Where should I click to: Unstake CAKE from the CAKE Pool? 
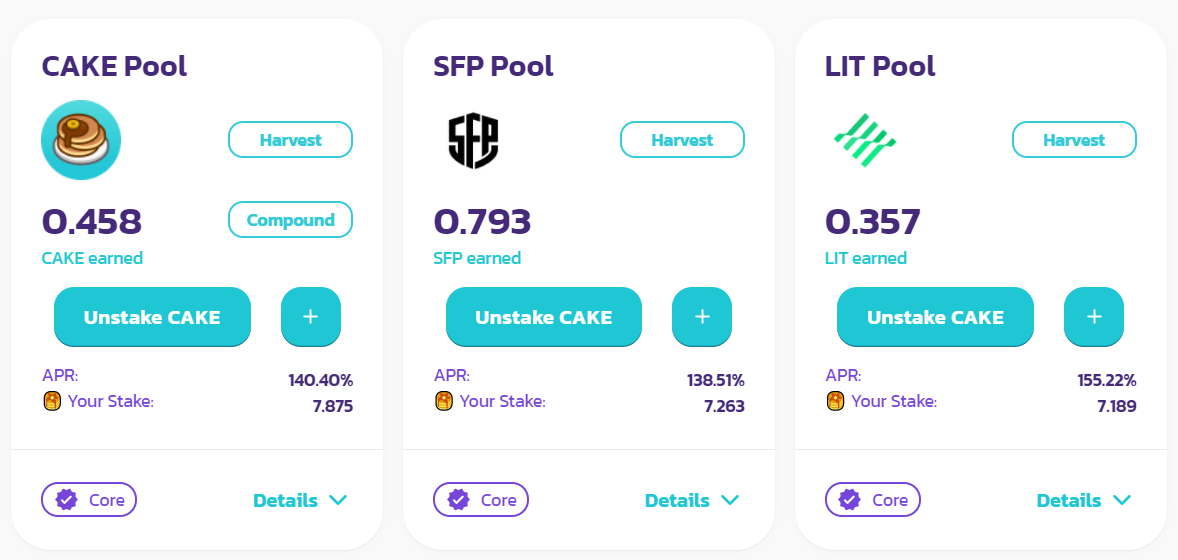click(x=152, y=317)
